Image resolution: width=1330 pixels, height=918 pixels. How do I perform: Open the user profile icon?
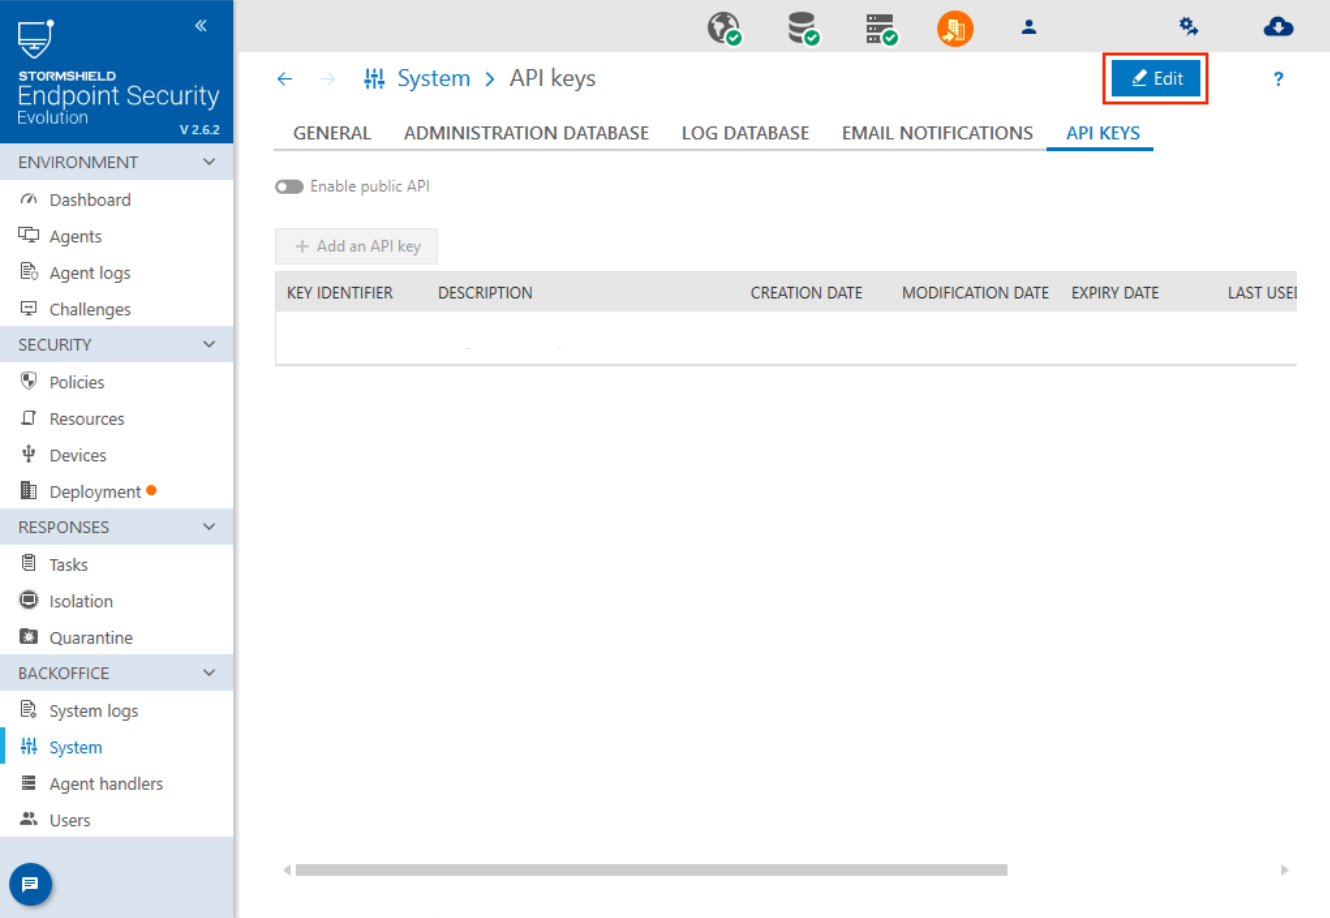coord(1028,28)
